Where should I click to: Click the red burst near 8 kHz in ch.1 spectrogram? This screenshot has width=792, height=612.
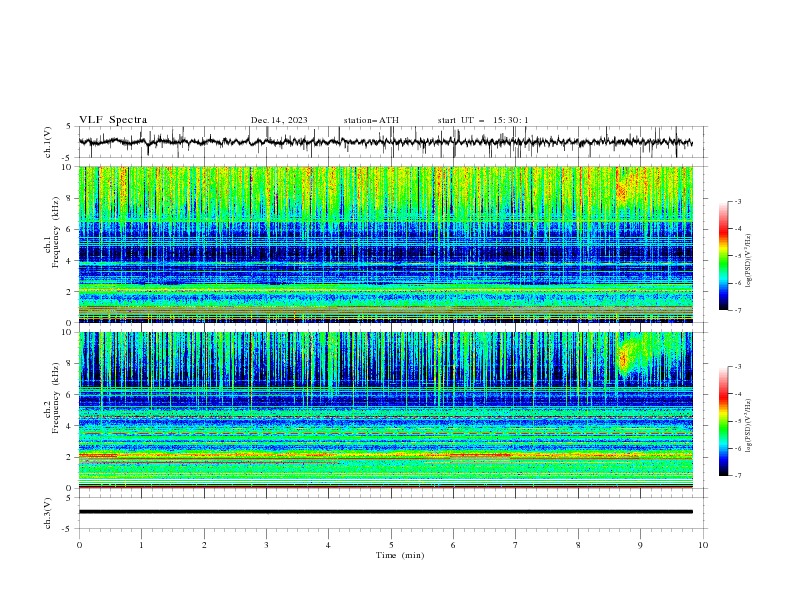click(x=621, y=192)
